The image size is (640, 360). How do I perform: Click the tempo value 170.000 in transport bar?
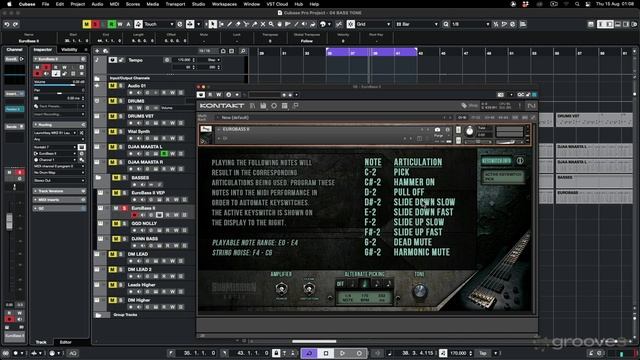tap(458, 353)
